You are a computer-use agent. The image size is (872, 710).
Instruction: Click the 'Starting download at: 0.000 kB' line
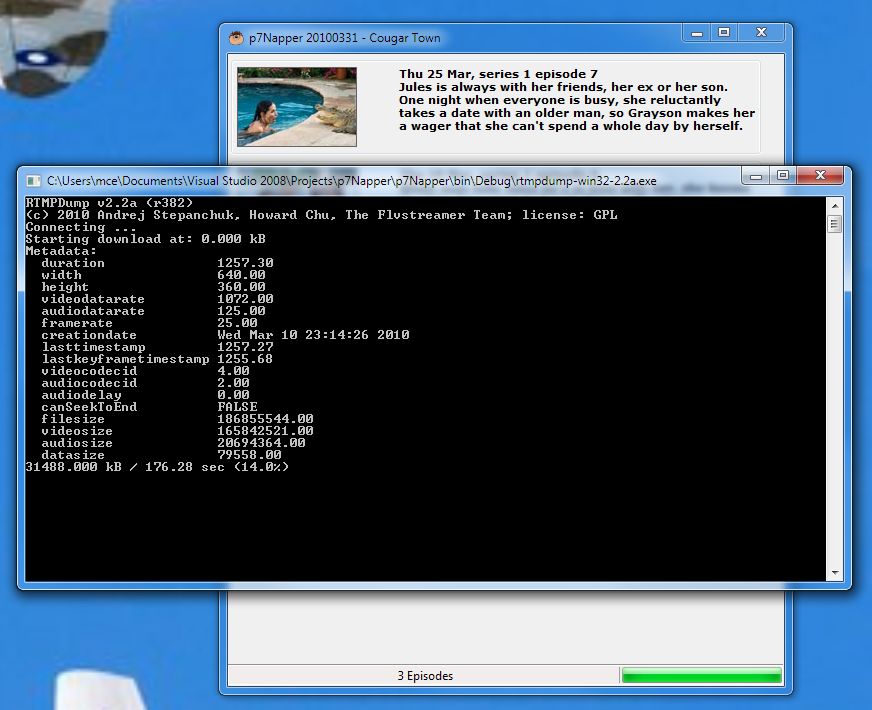click(x=145, y=239)
